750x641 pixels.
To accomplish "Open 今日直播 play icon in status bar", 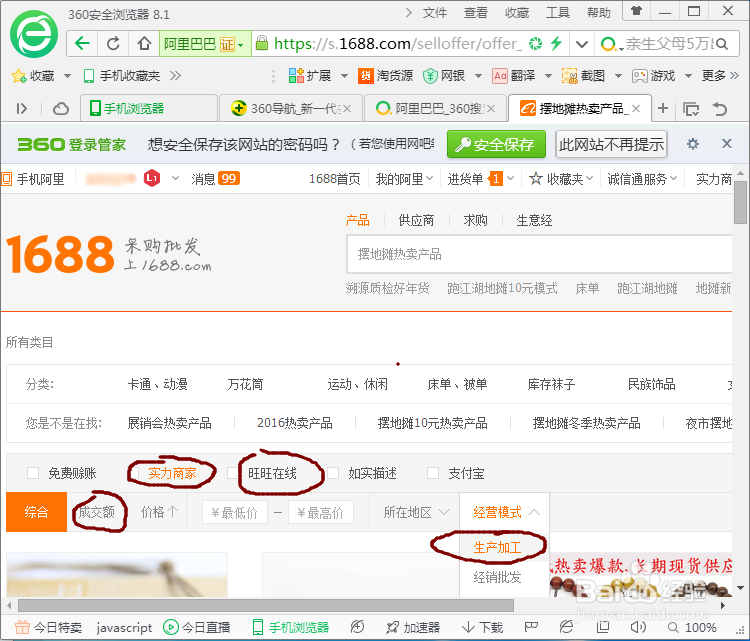I will click(171, 627).
